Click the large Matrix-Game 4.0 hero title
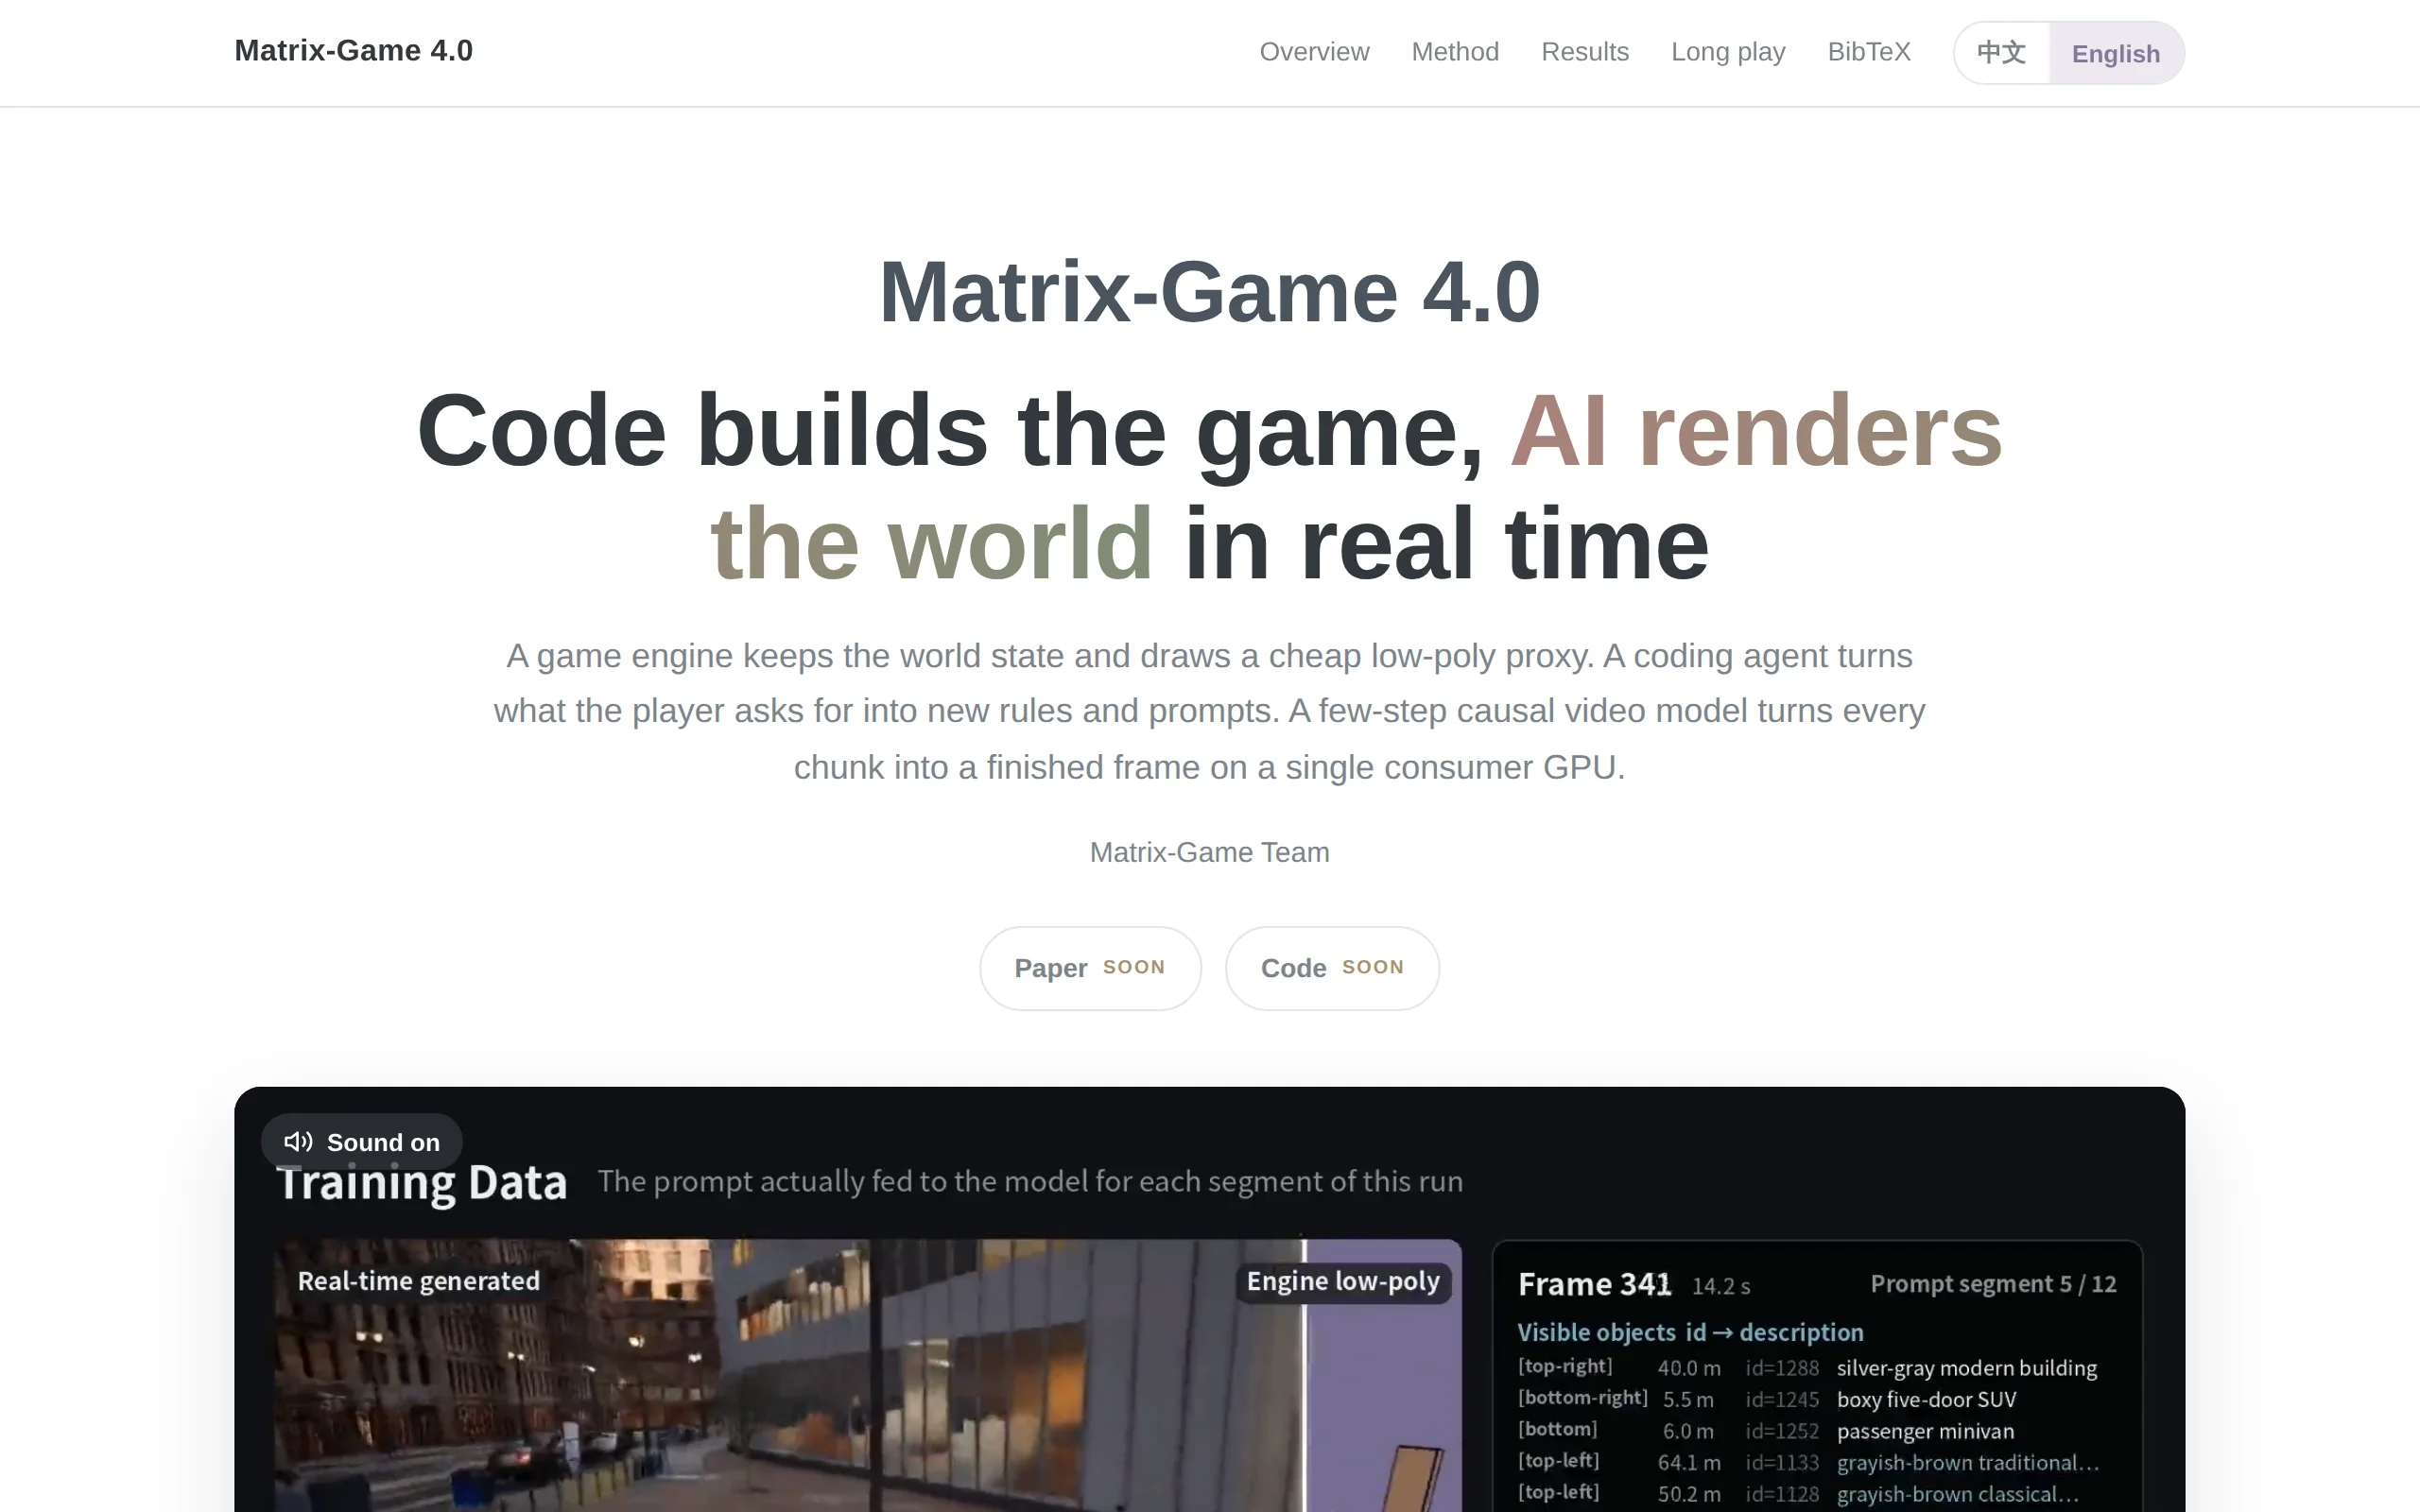Image resolution: width=2420 pixels, height=1512 pixels. 1209,292
